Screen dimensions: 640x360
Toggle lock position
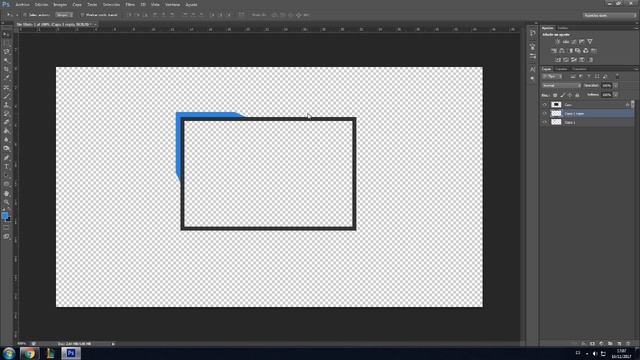[570, 95]
